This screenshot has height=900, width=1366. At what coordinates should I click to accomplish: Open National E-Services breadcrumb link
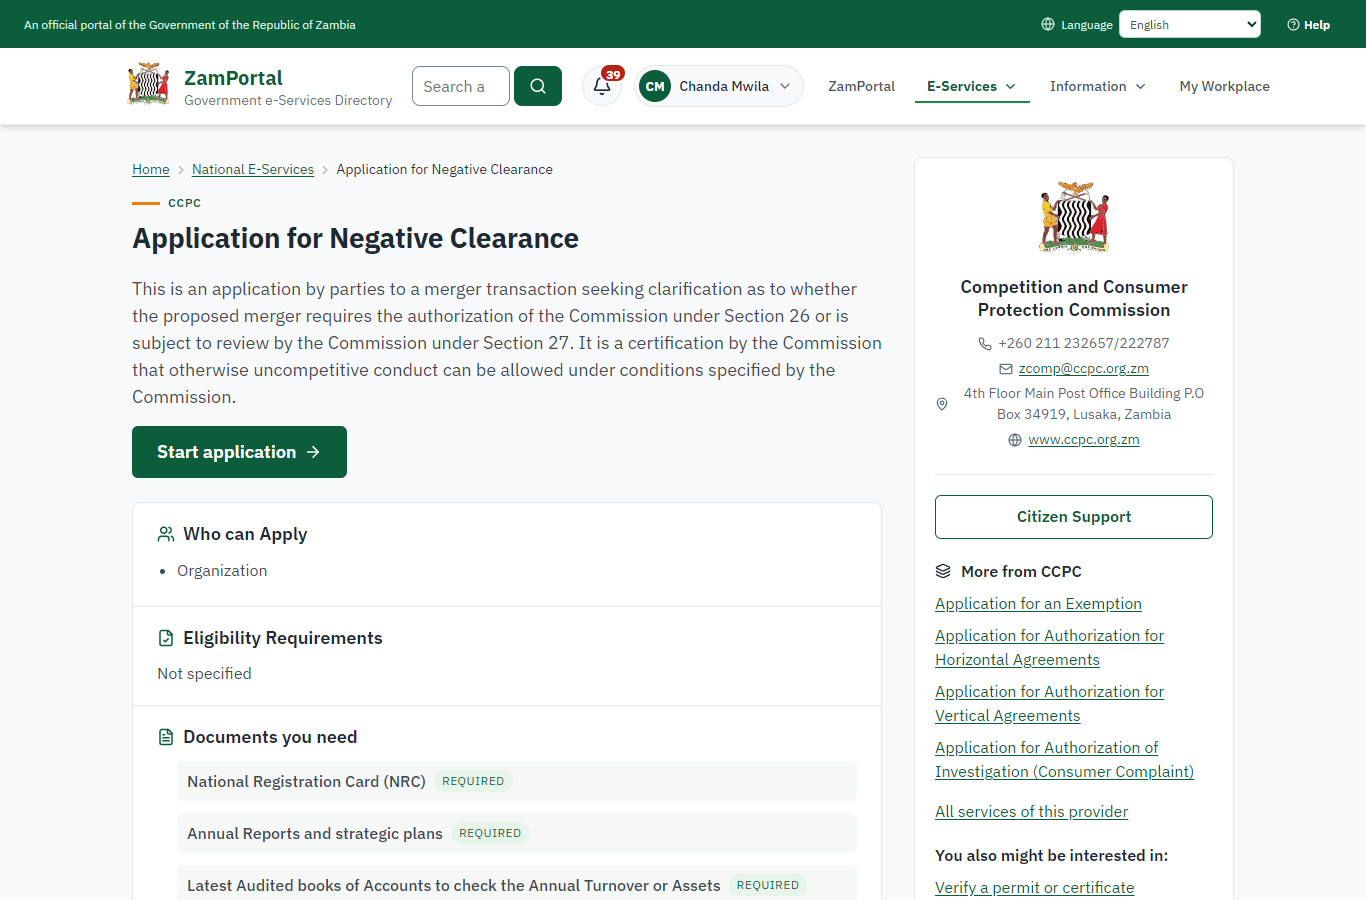(x=253, y=169)
